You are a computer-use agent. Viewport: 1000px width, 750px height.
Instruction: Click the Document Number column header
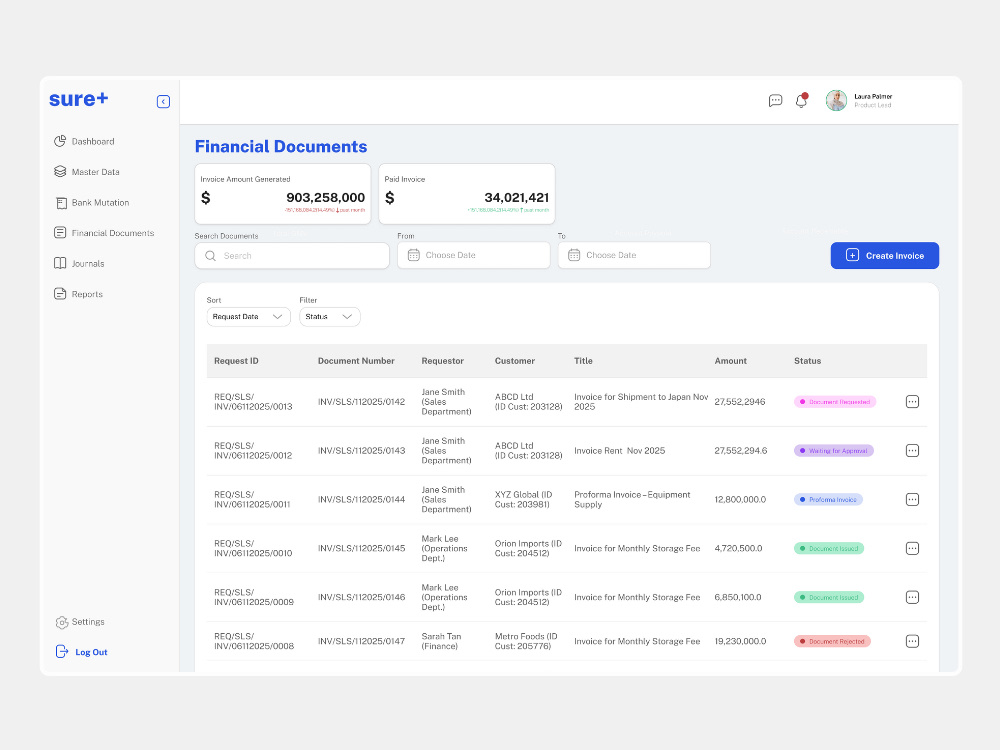(x=356, y=361)
